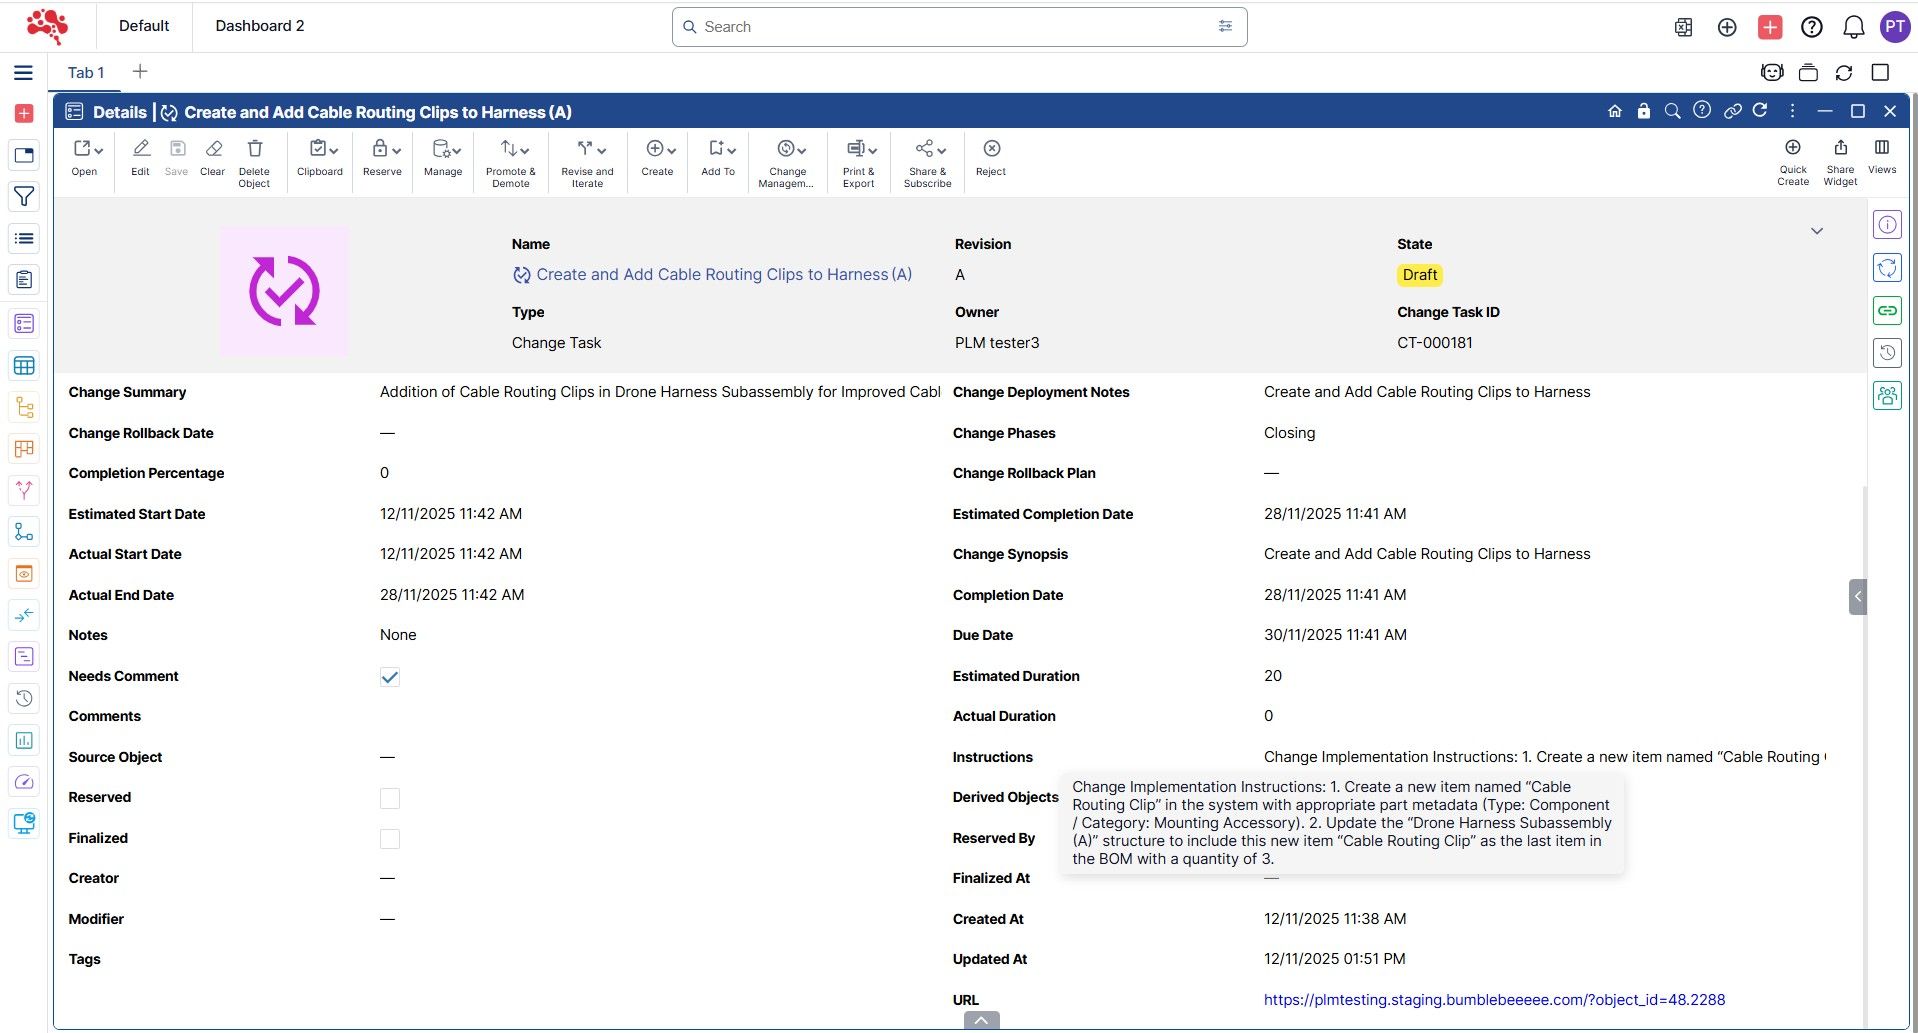Click the Change Task name link
The width and height of the screenshot is (1918, 1033).
(x=723, y=275)
